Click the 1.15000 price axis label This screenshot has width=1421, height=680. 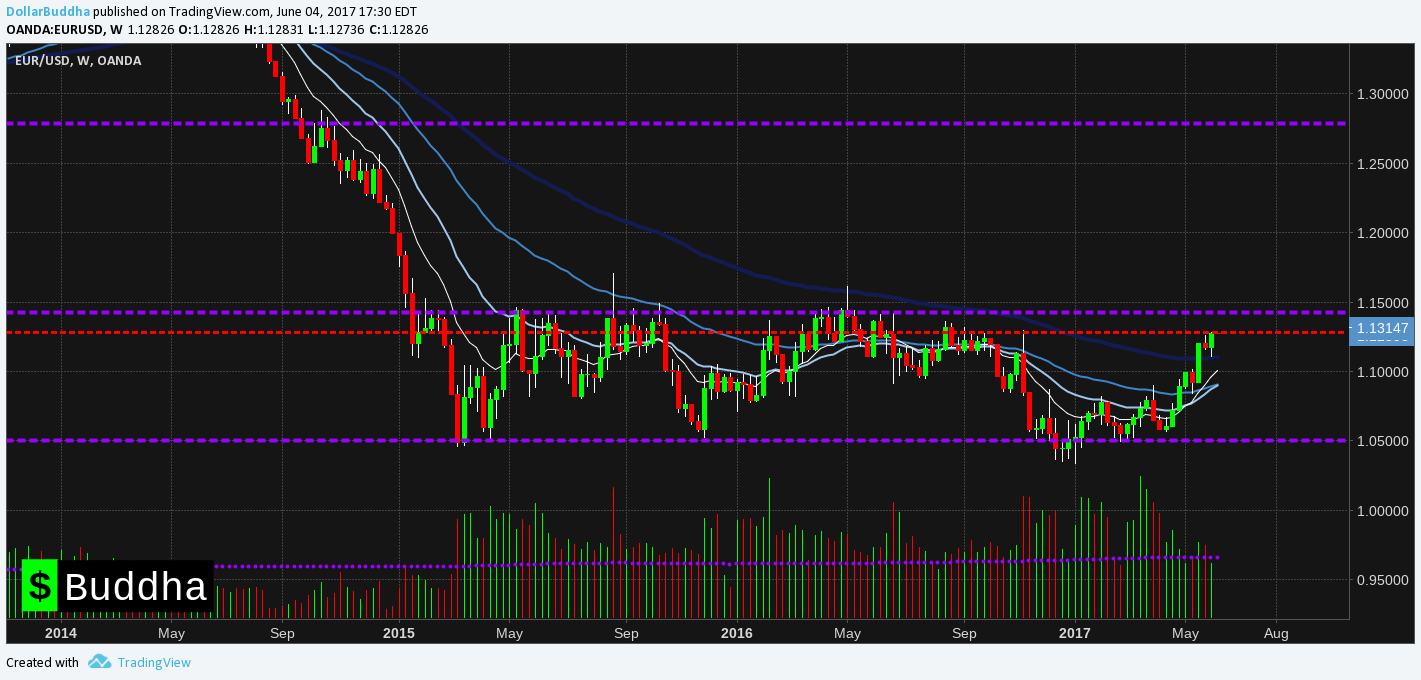(x=1381, y=302)
